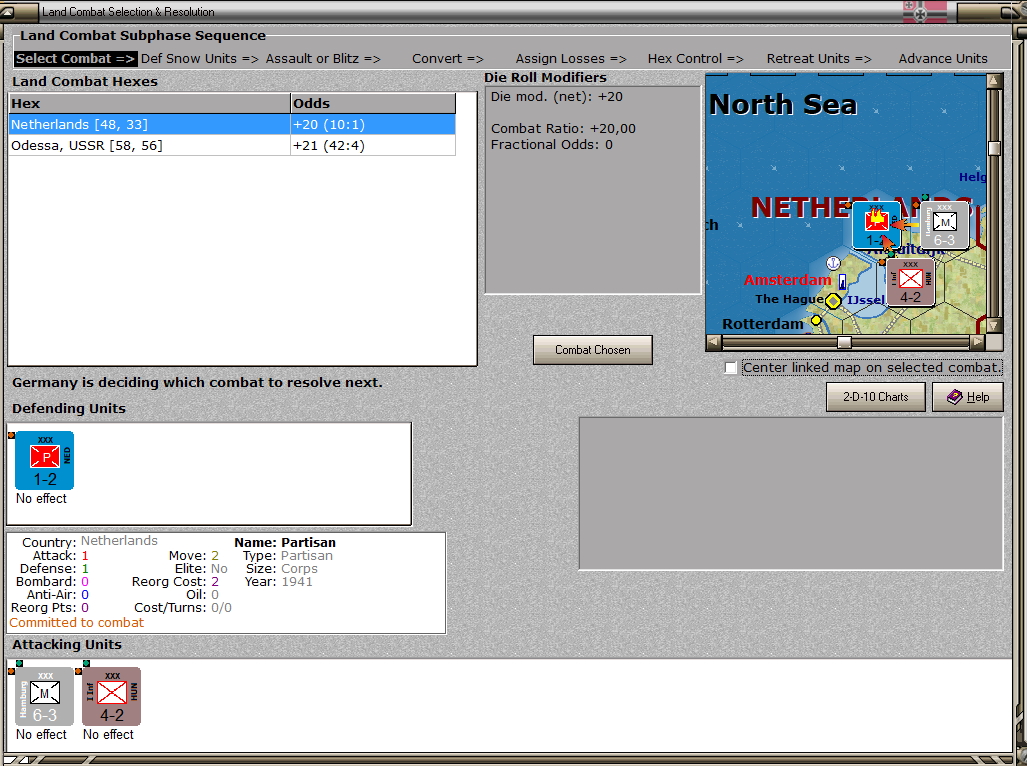1027x766 pixels.
Task: Click the Amsterdam label on the map
Action: click(x=787, y=280)
